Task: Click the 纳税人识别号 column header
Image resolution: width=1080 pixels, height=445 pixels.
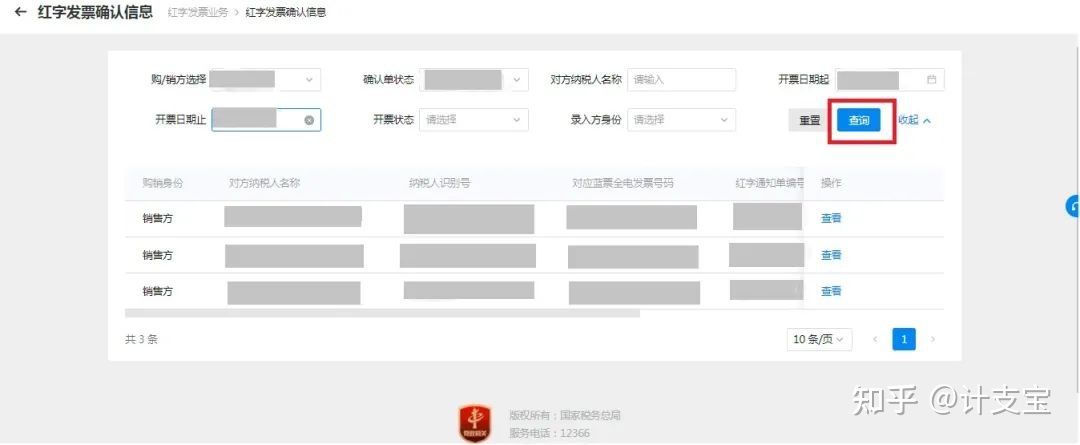Action: [x=439, y=183]
